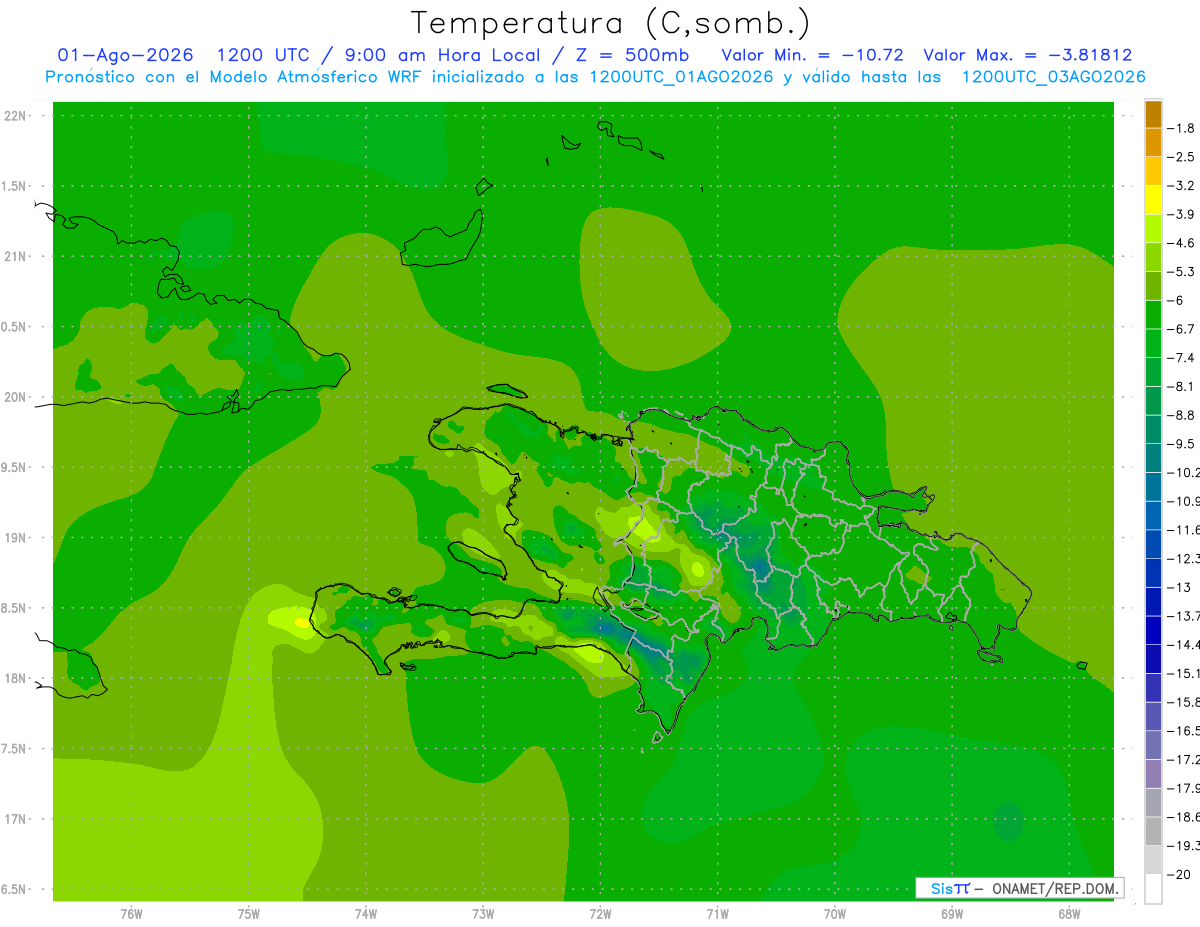Click the '76W' longitude label
The height and width of the screenshot is (927, 1200).
pyautogui.click(x=131, y=914)
